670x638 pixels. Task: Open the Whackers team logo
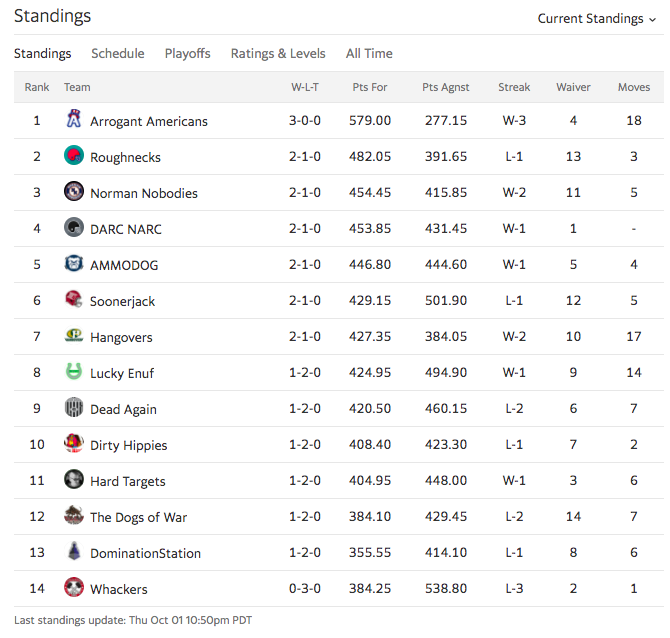[73, 587]
